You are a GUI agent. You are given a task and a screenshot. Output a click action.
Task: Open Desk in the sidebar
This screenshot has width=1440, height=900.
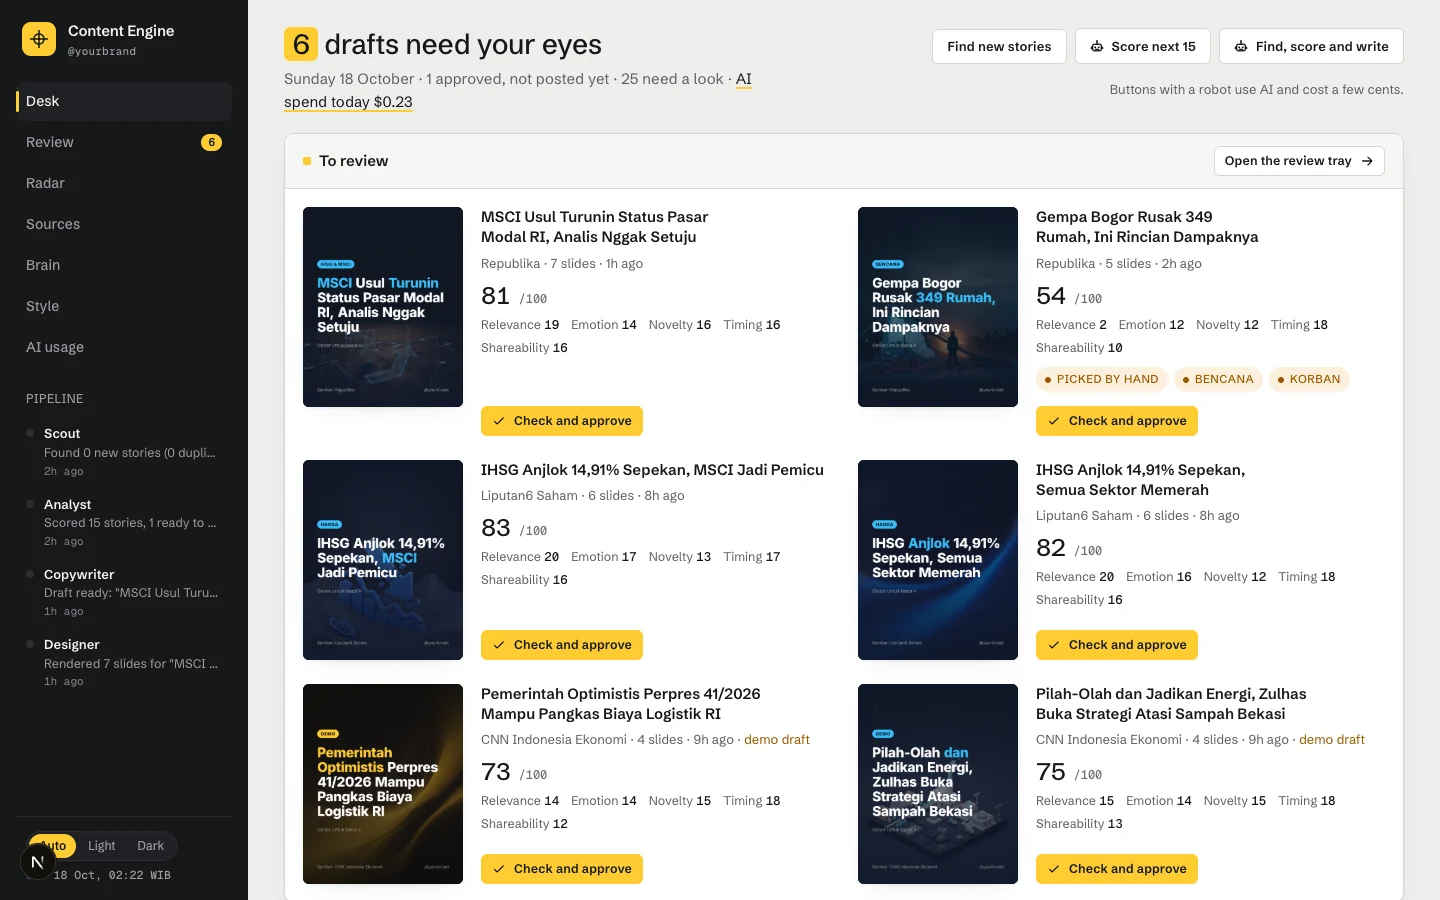(124, 101)
